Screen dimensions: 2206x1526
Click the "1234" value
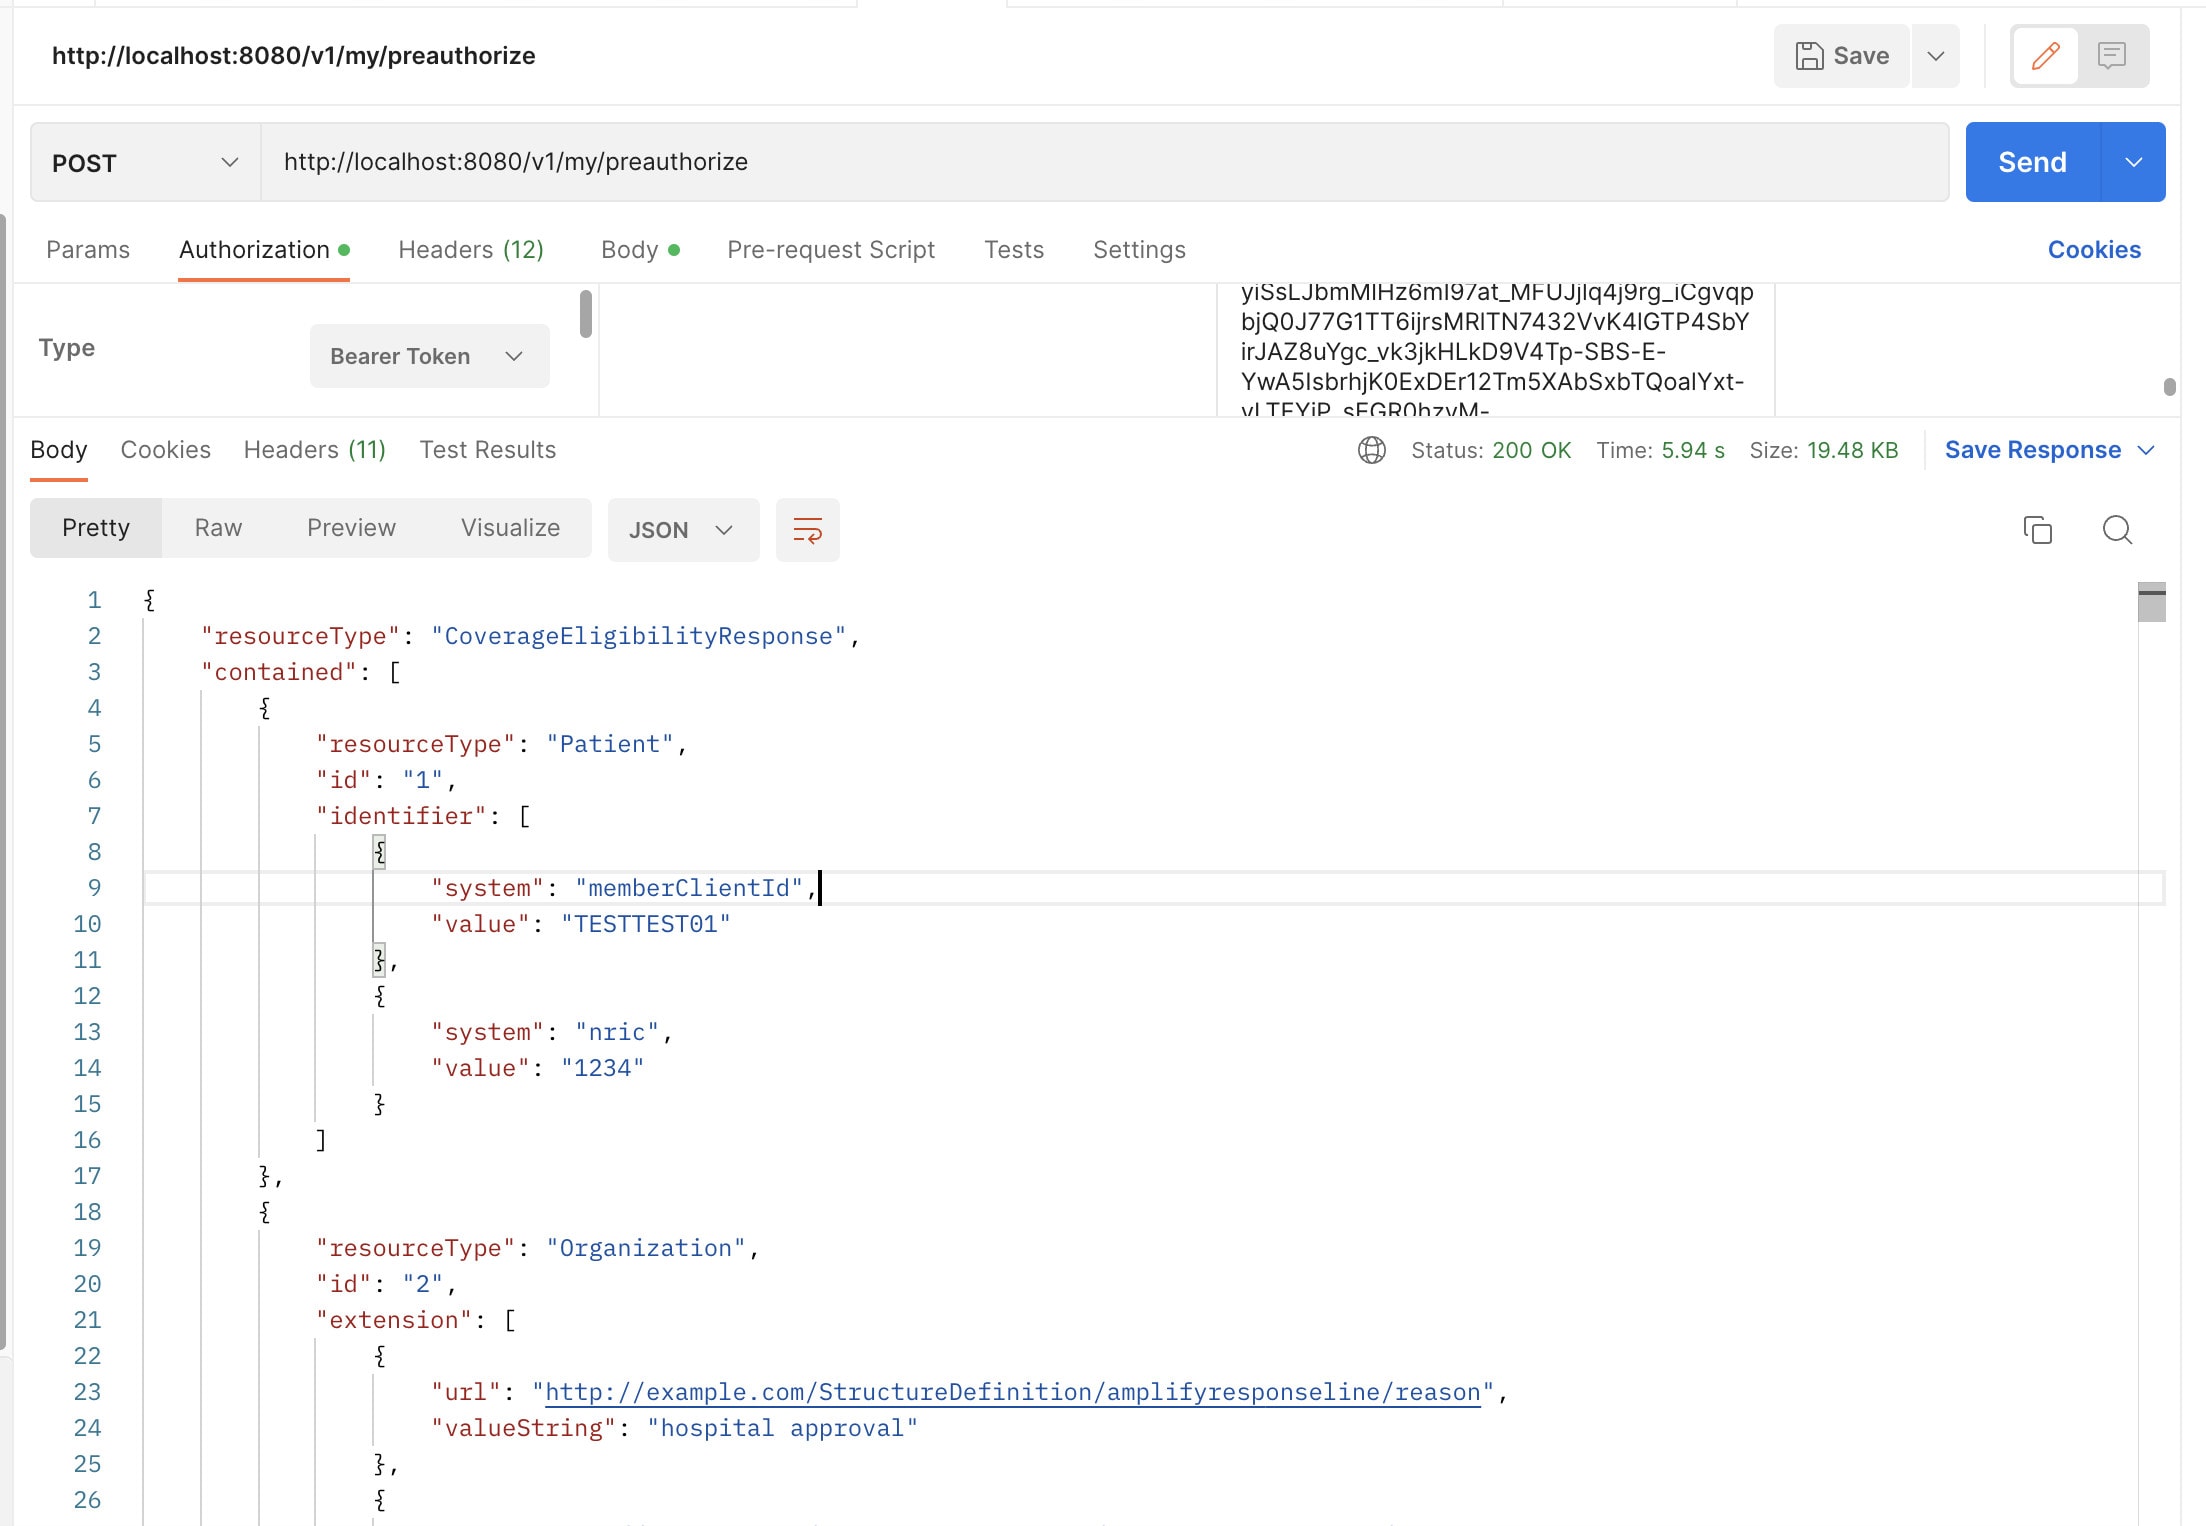point(603,1068)
